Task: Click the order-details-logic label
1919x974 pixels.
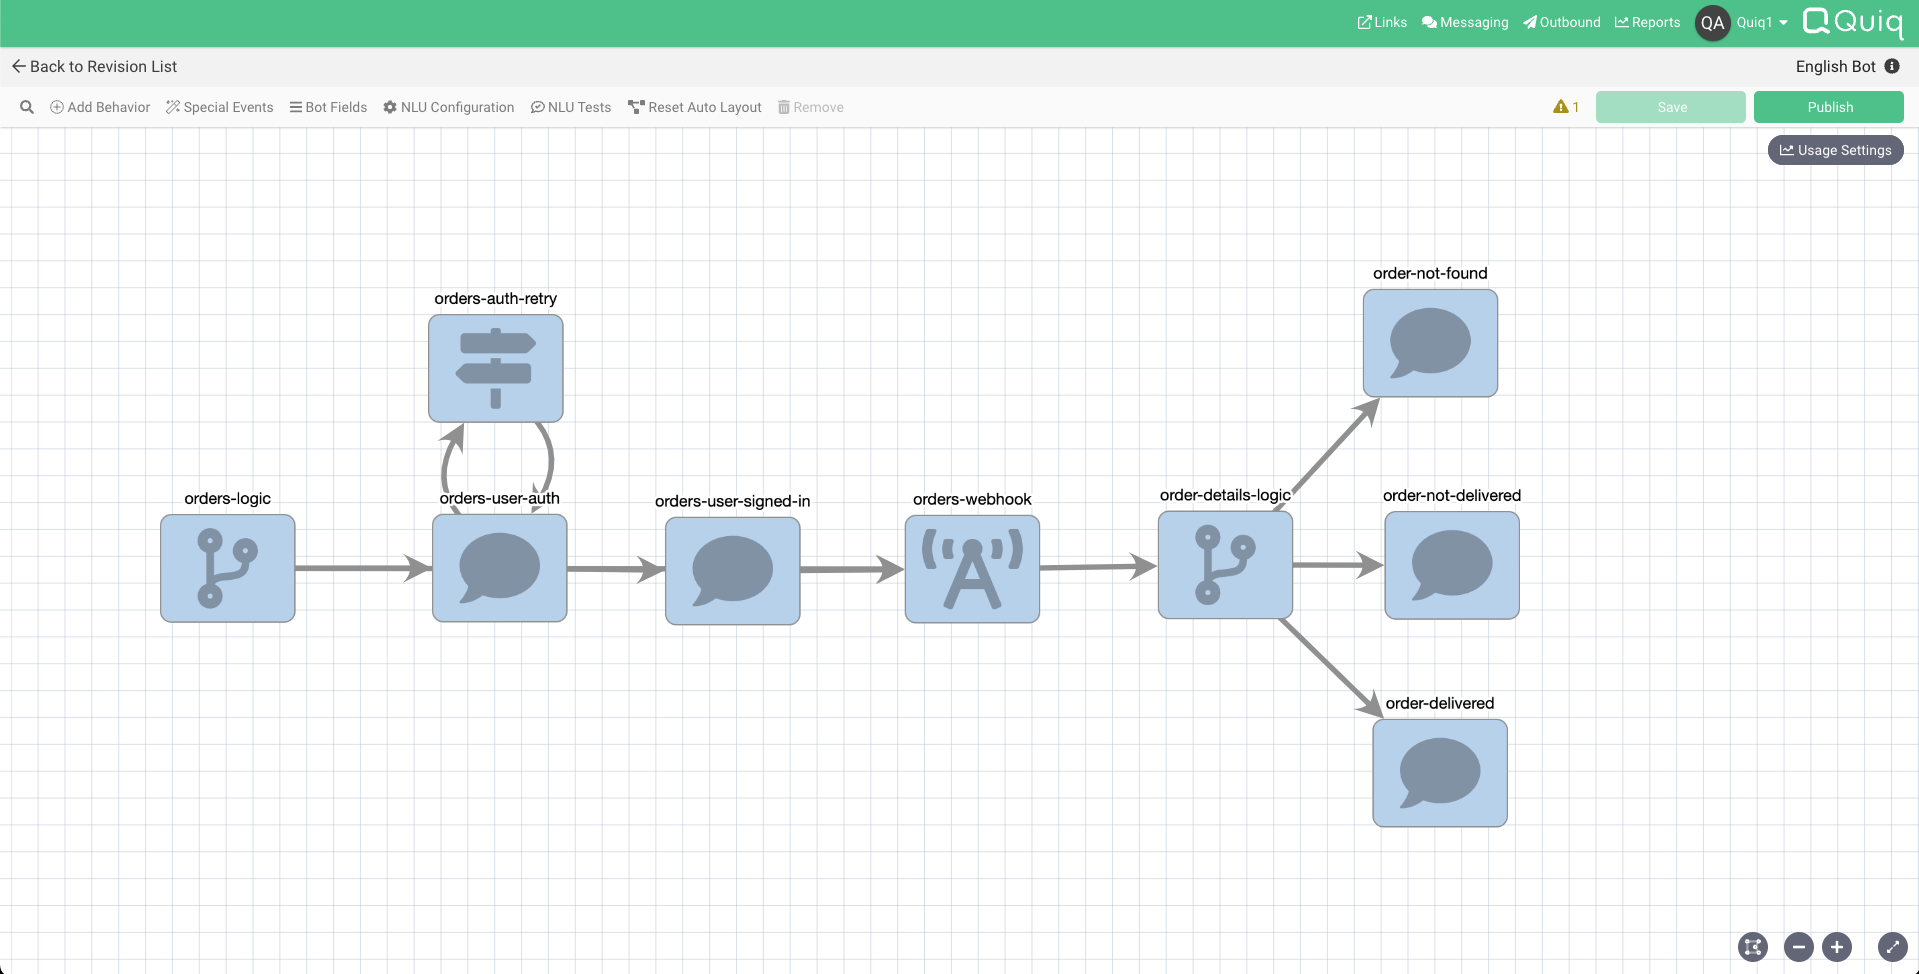Action: coord(1225,495)
